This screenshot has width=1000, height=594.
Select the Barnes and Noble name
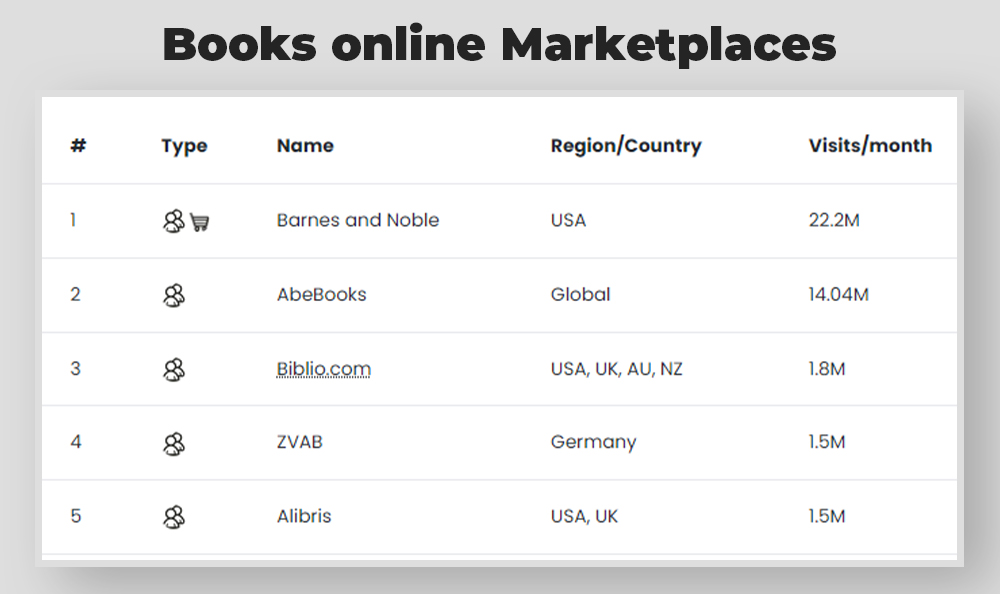(x=358, y=220)
